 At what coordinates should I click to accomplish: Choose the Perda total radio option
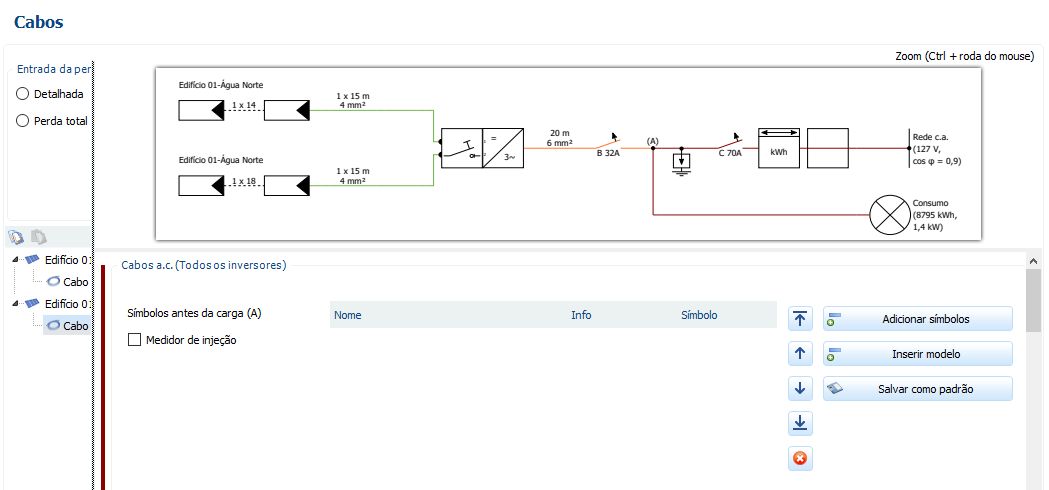[23, 121]
